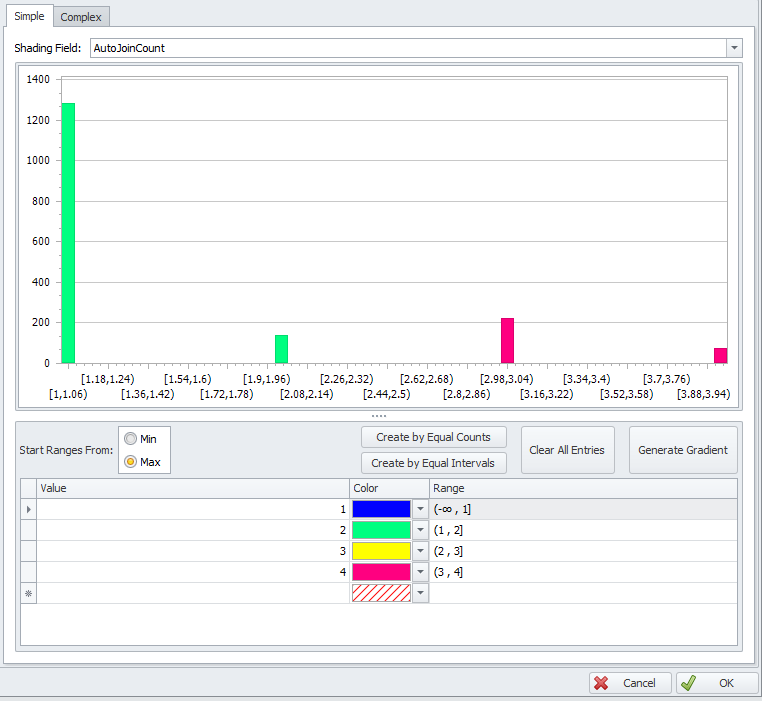Screen dimensions: 762x701
Task: Click the Generate Gradient button
Action: 683,450
